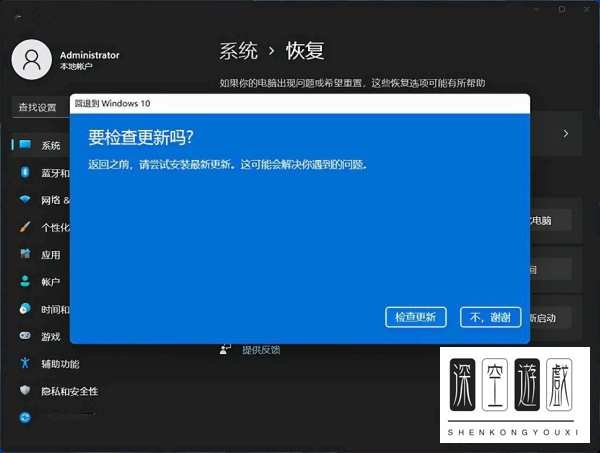Click the 个性化 paintbrush icon
Image resolution: width=600 pixels, height=453 pixels.
coord(25,226)
